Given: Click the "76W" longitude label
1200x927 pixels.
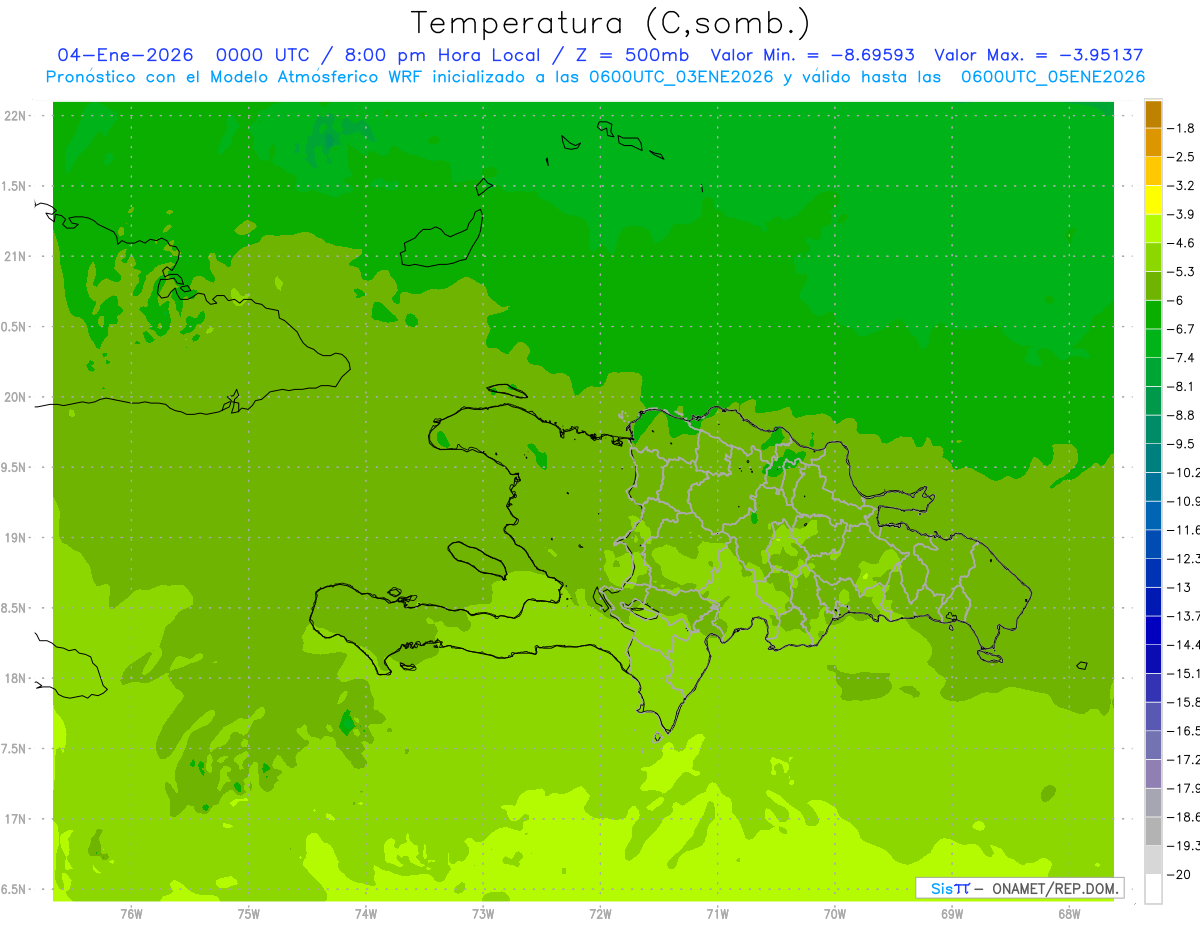Looking at the screenshot, I should click(x=131, y=914).
